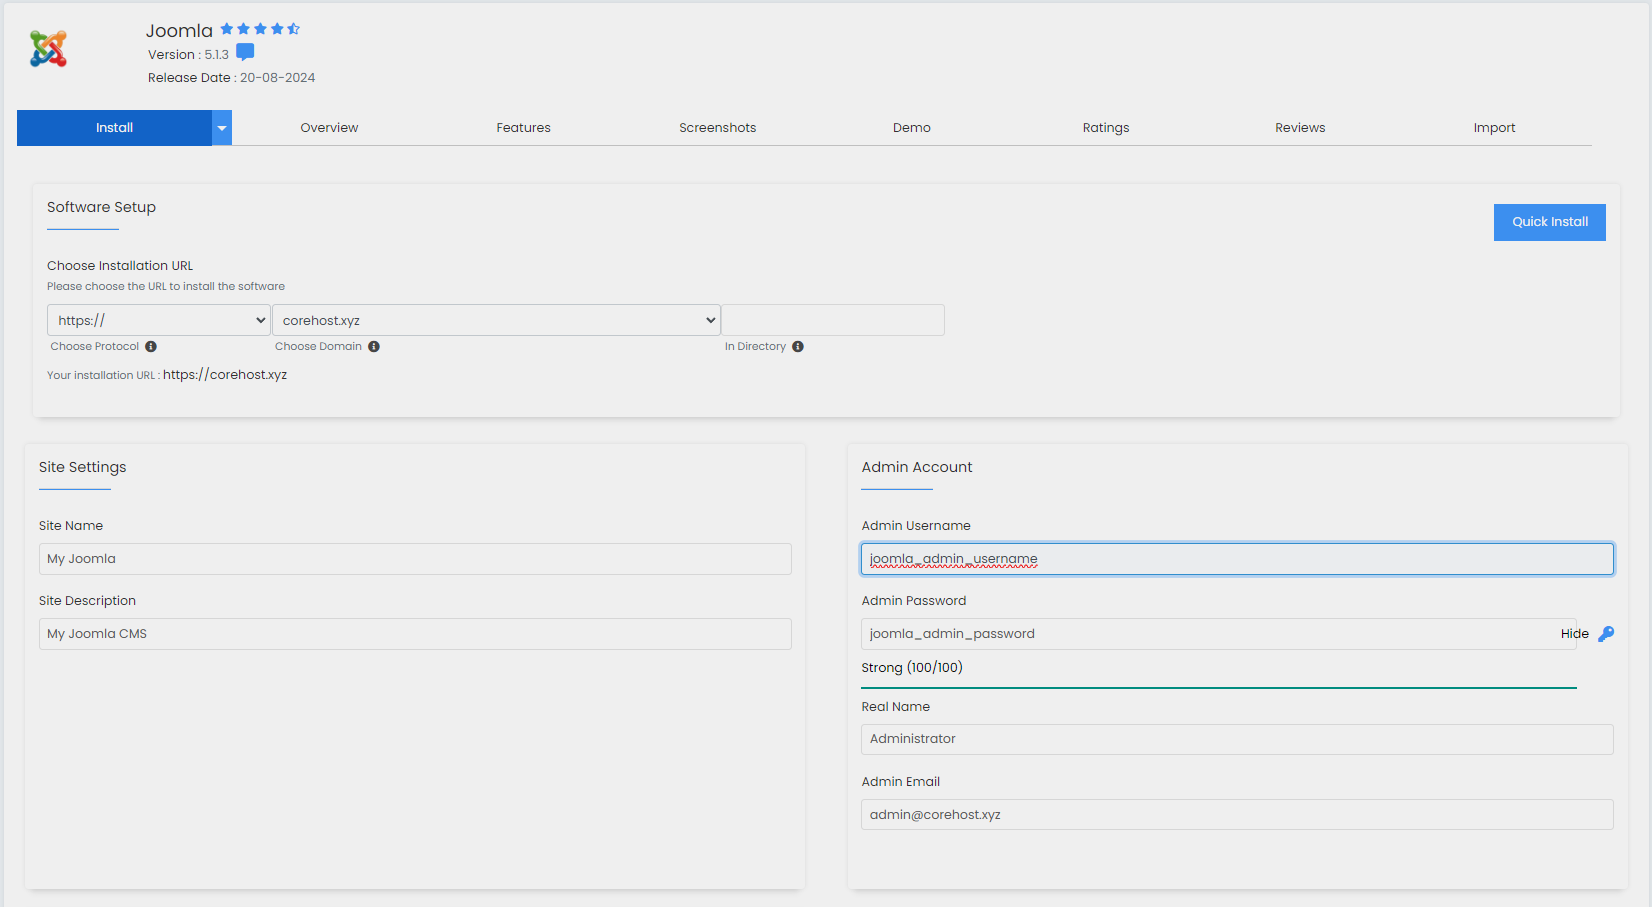Expand the Install button dropdown arrow
This screenshot has width=1652, height=907.
[222, 128]
